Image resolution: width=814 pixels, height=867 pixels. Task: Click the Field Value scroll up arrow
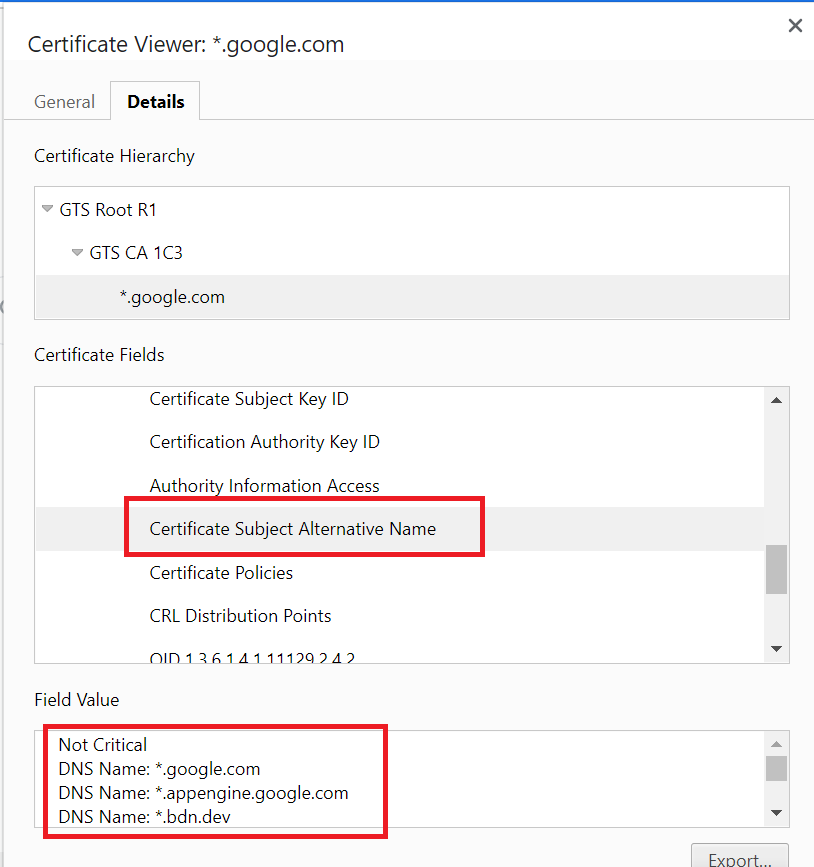tap(776, 744)
